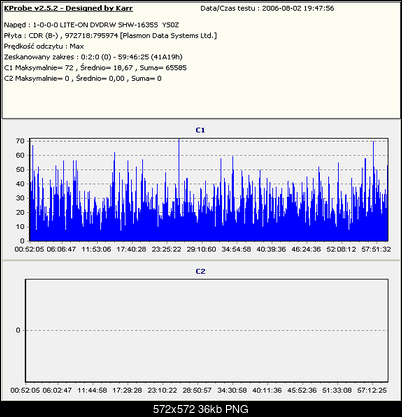Screen dimensions: 402x417
Task: Click the 70 label on C1 axis
Action: tap(20, 141)
